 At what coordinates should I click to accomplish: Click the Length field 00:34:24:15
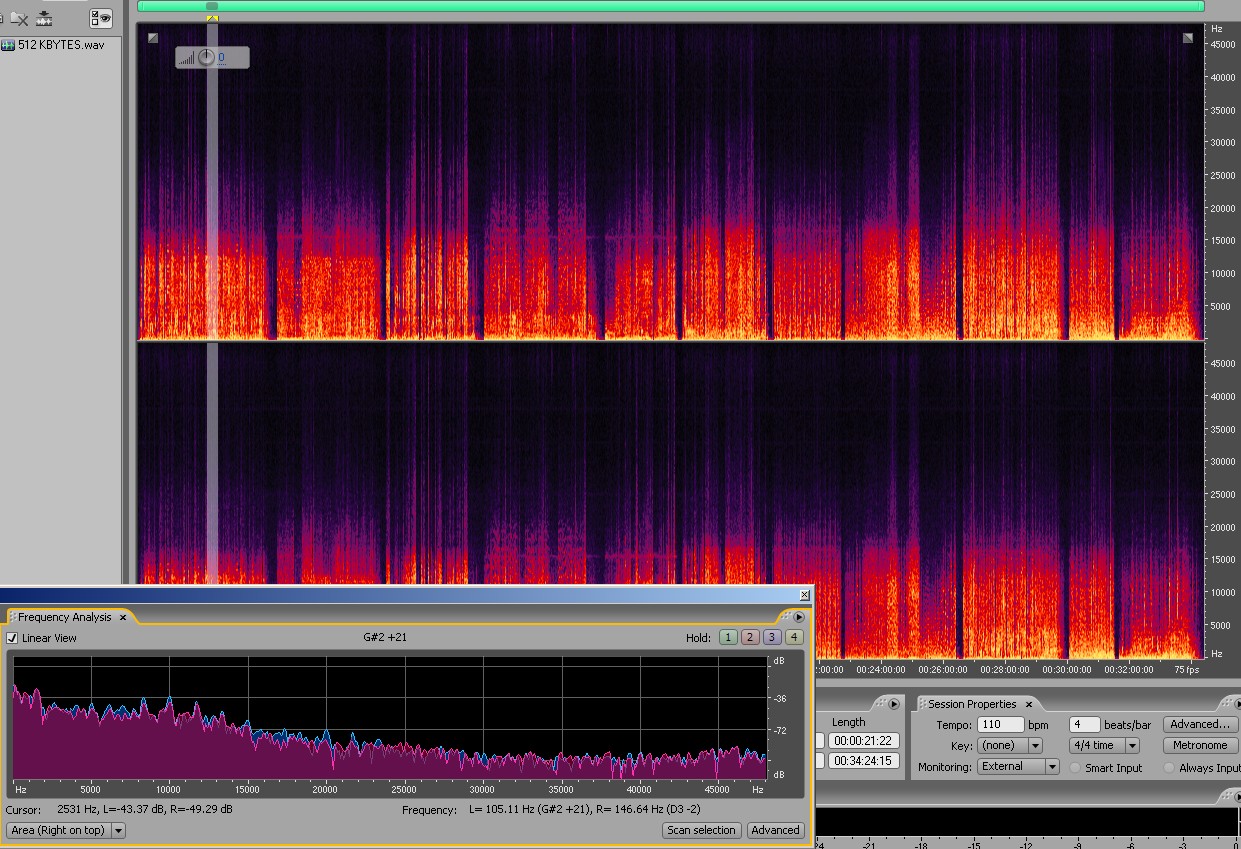(x=865, y=761)
